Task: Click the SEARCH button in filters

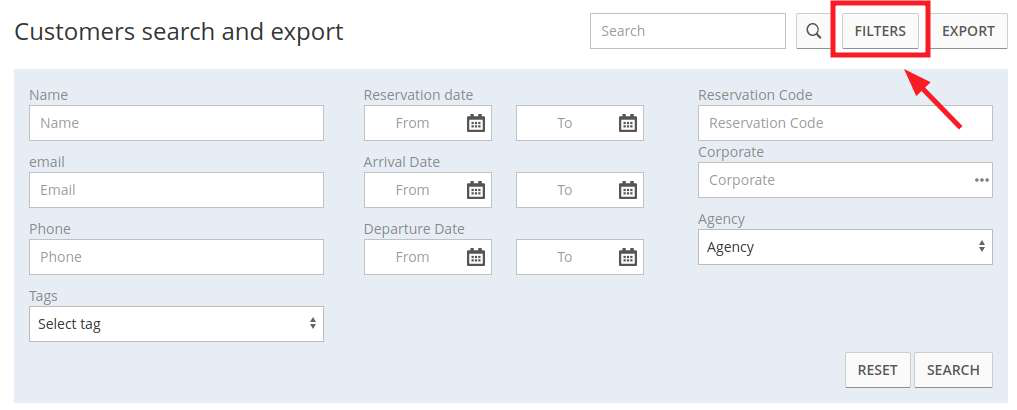Action: 953,370
